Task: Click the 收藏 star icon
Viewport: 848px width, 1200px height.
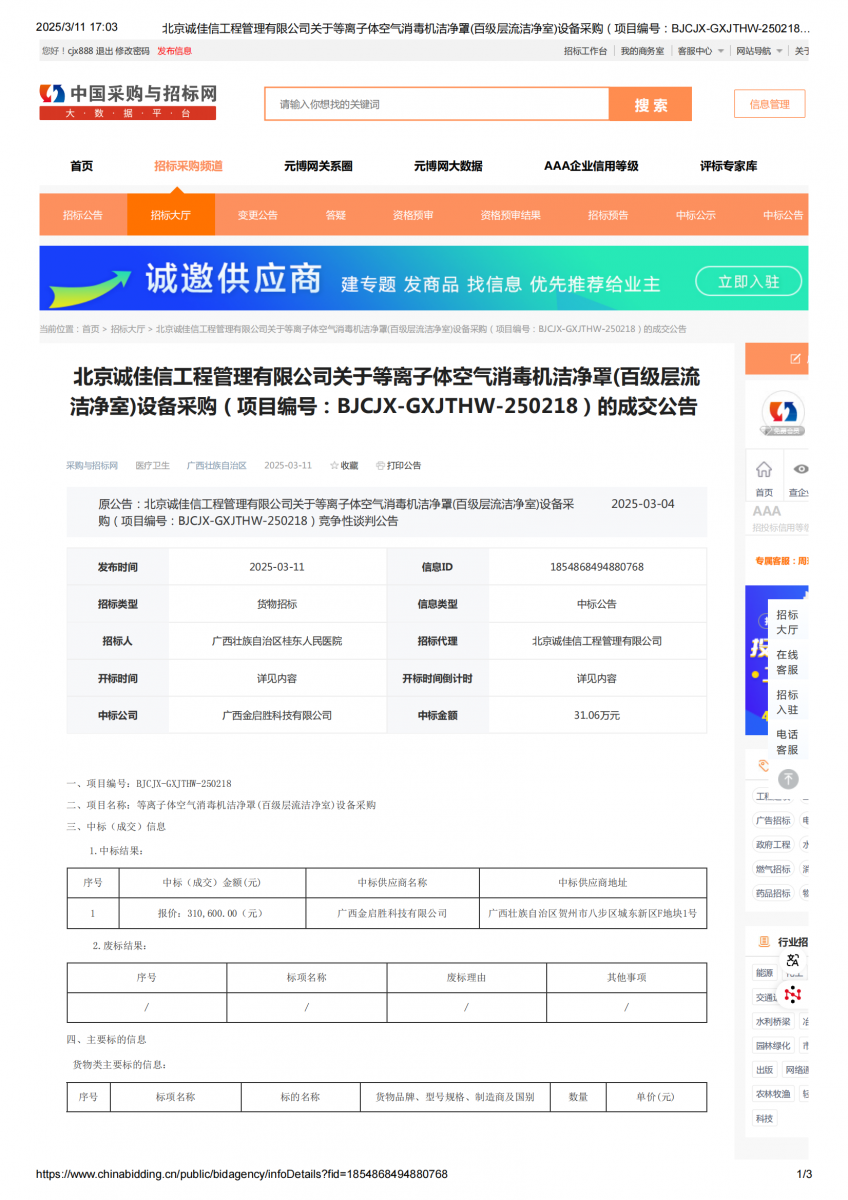Action: (335, 466)
